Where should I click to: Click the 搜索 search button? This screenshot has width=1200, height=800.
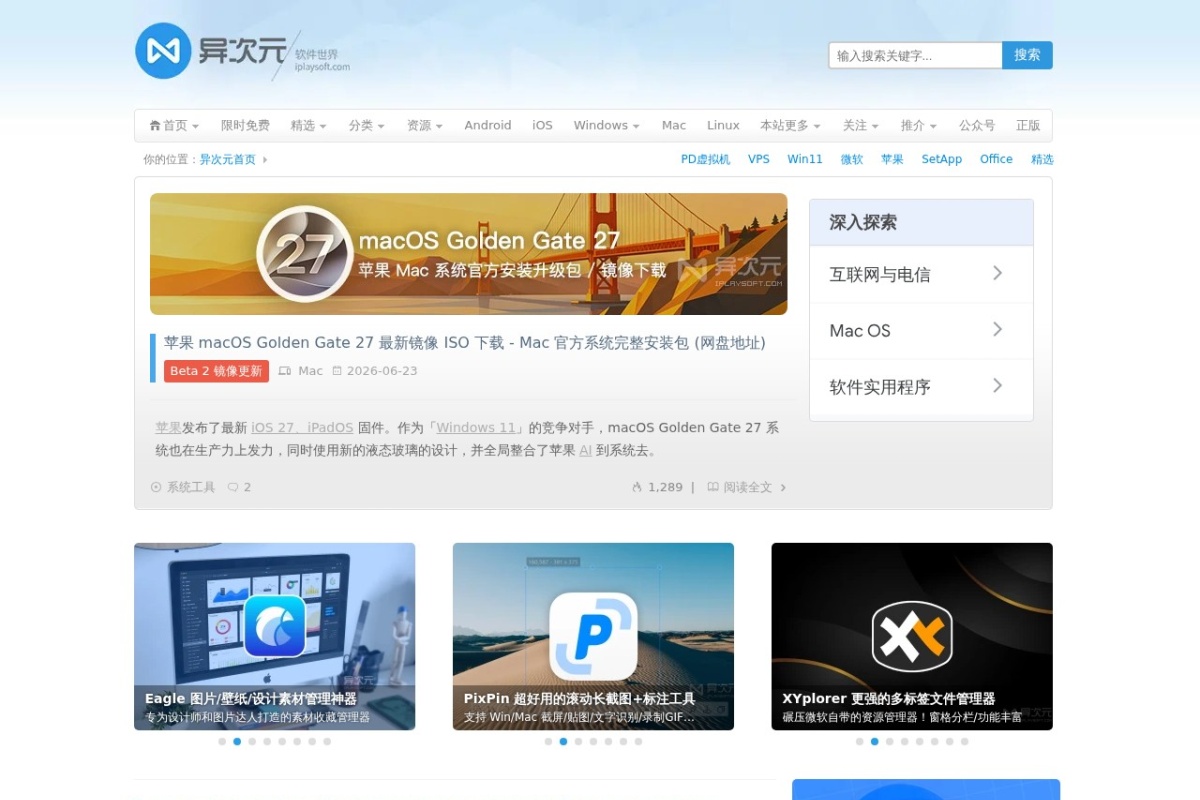coord(1027,55)
